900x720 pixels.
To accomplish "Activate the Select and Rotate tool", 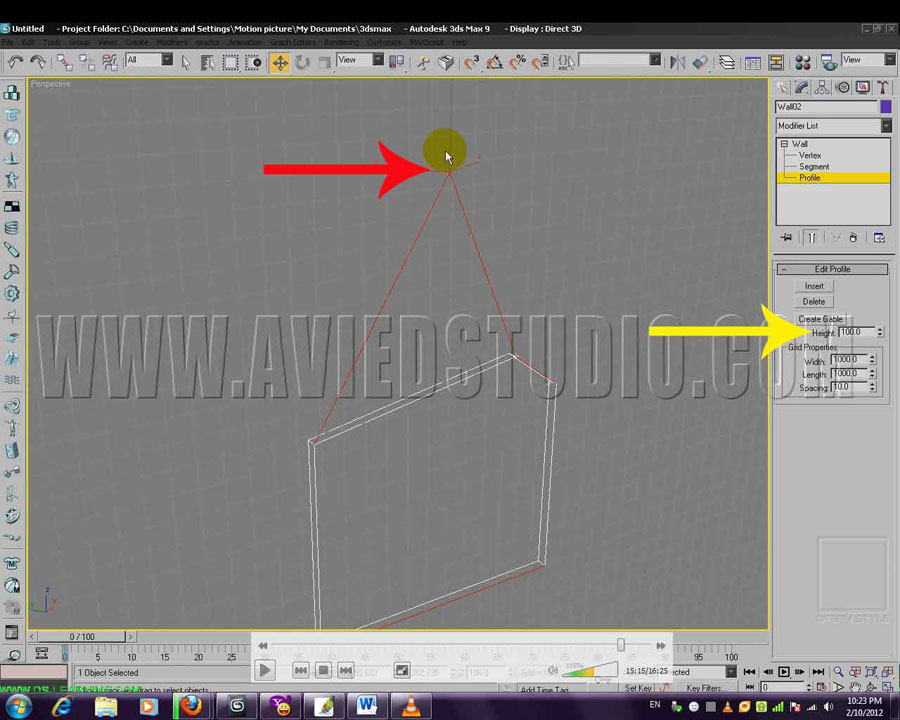I will pos(302,62).
